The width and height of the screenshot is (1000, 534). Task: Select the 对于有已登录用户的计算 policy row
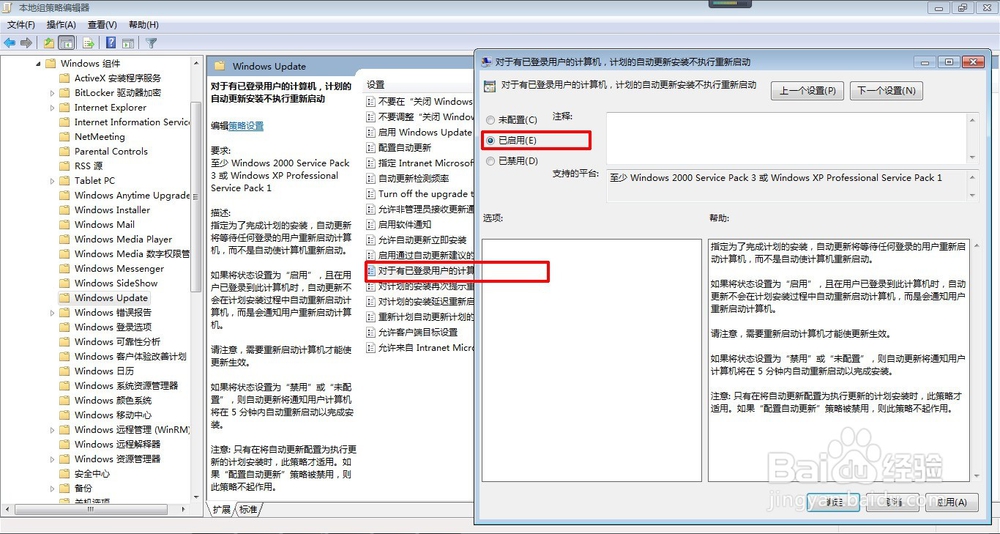[x=420, y=271]
